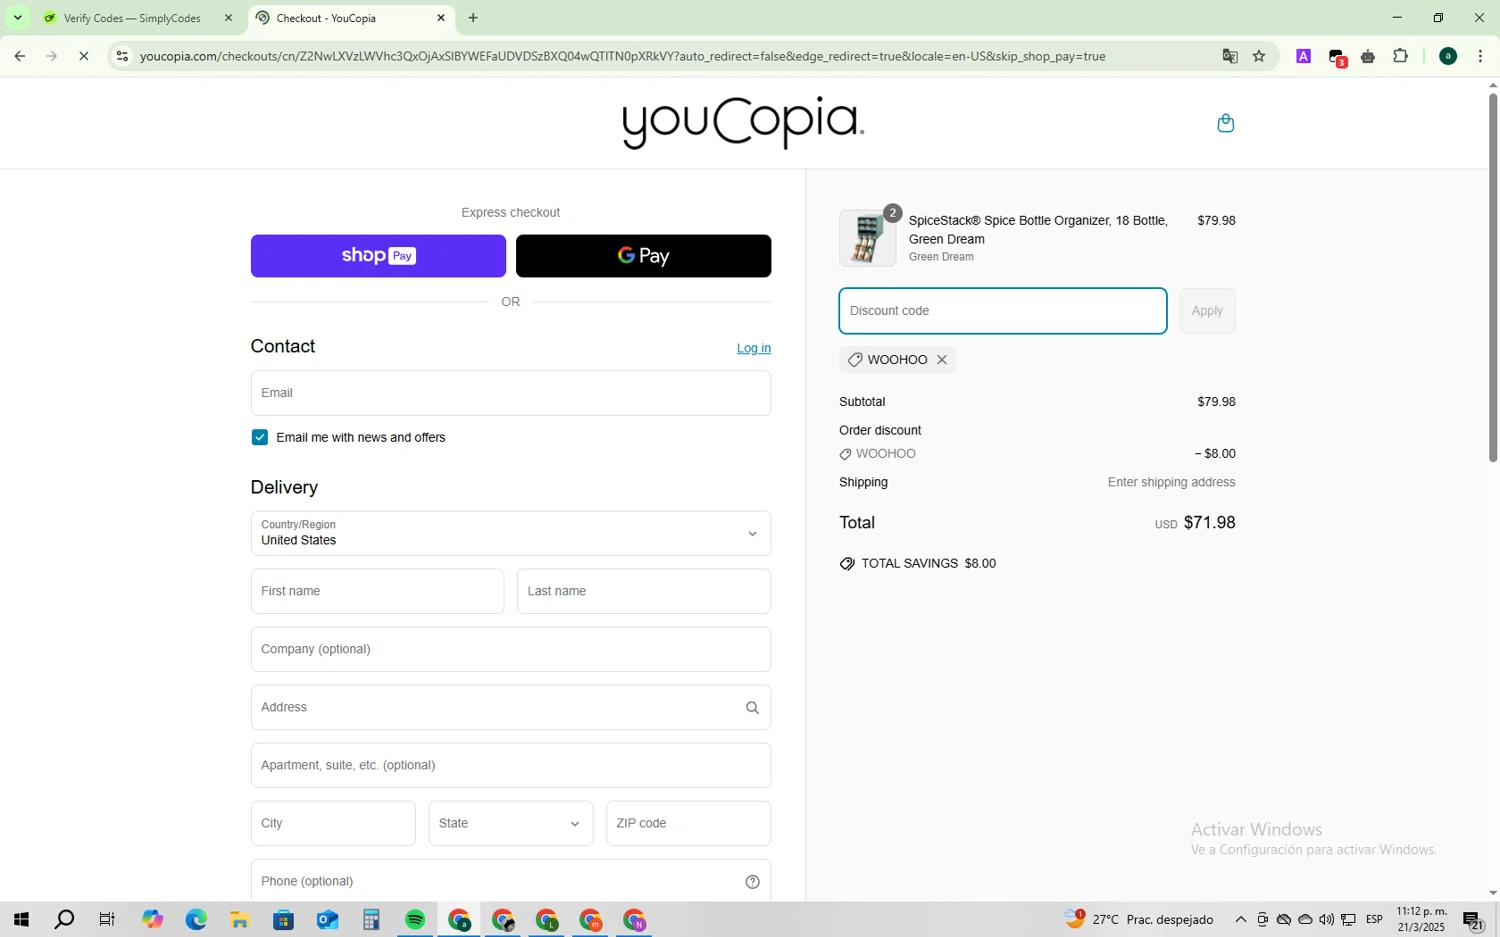Open the Windows Start menu
1500x937 pixels.
point(20,920)
